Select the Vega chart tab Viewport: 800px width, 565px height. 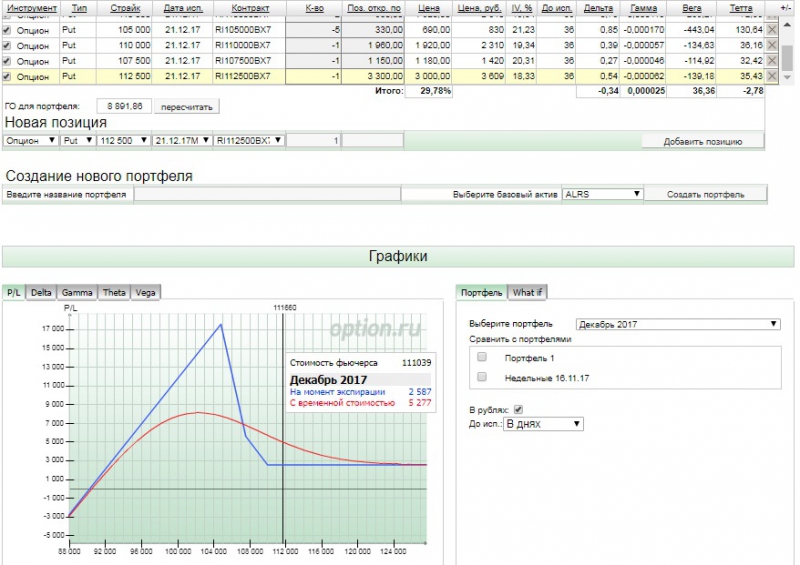coord(145,292)
